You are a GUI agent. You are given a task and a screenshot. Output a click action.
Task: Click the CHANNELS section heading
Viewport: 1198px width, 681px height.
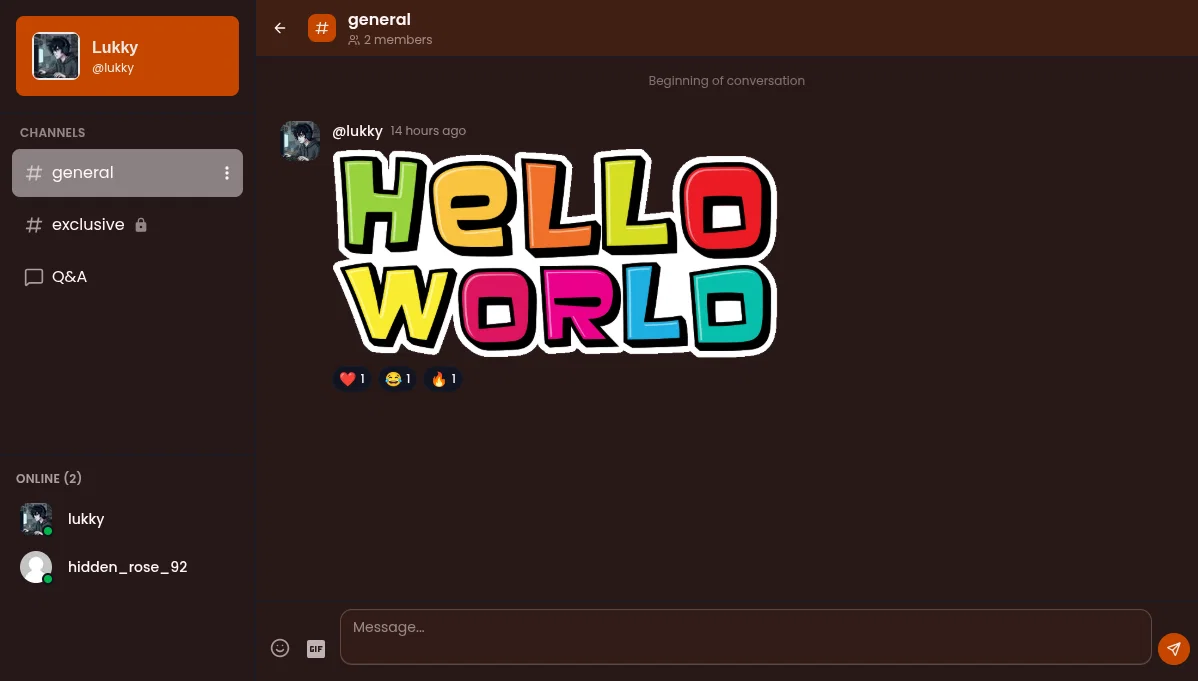53,132
